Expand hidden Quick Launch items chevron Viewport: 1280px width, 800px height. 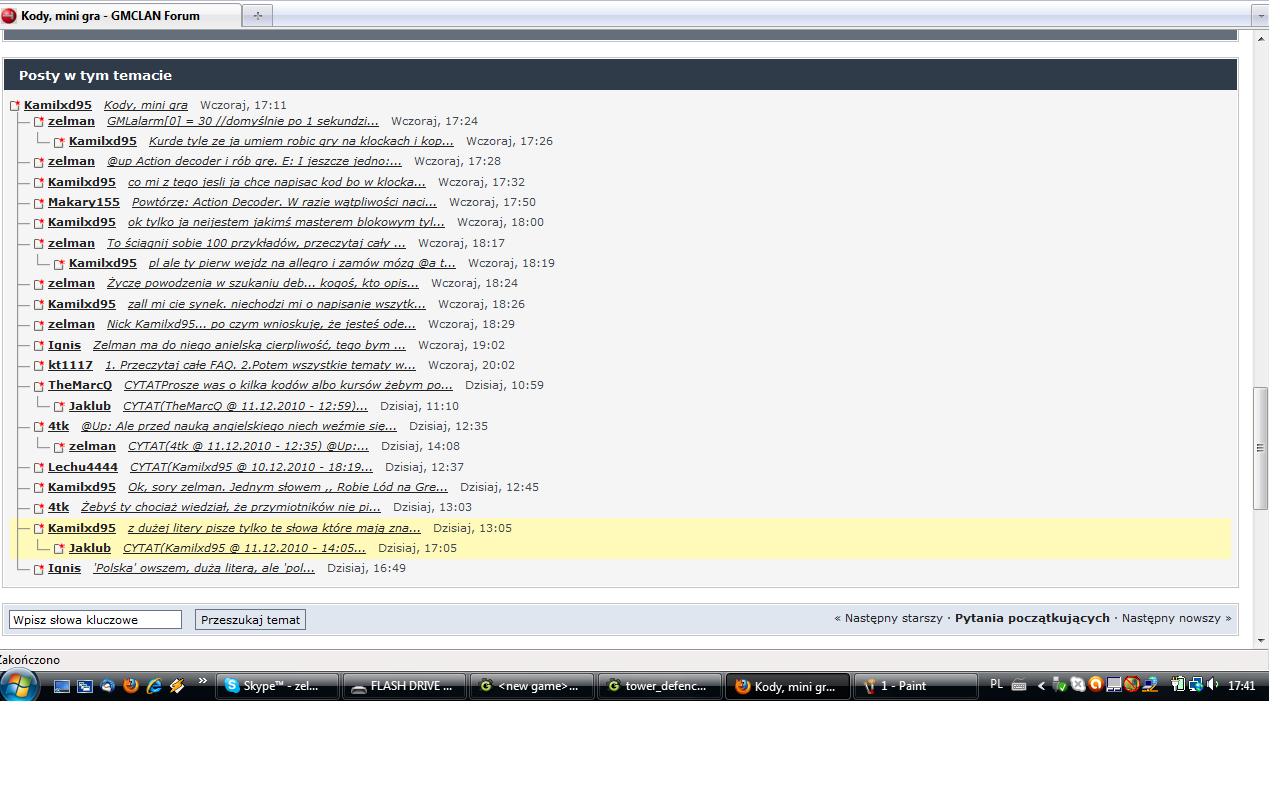point(203,682)
